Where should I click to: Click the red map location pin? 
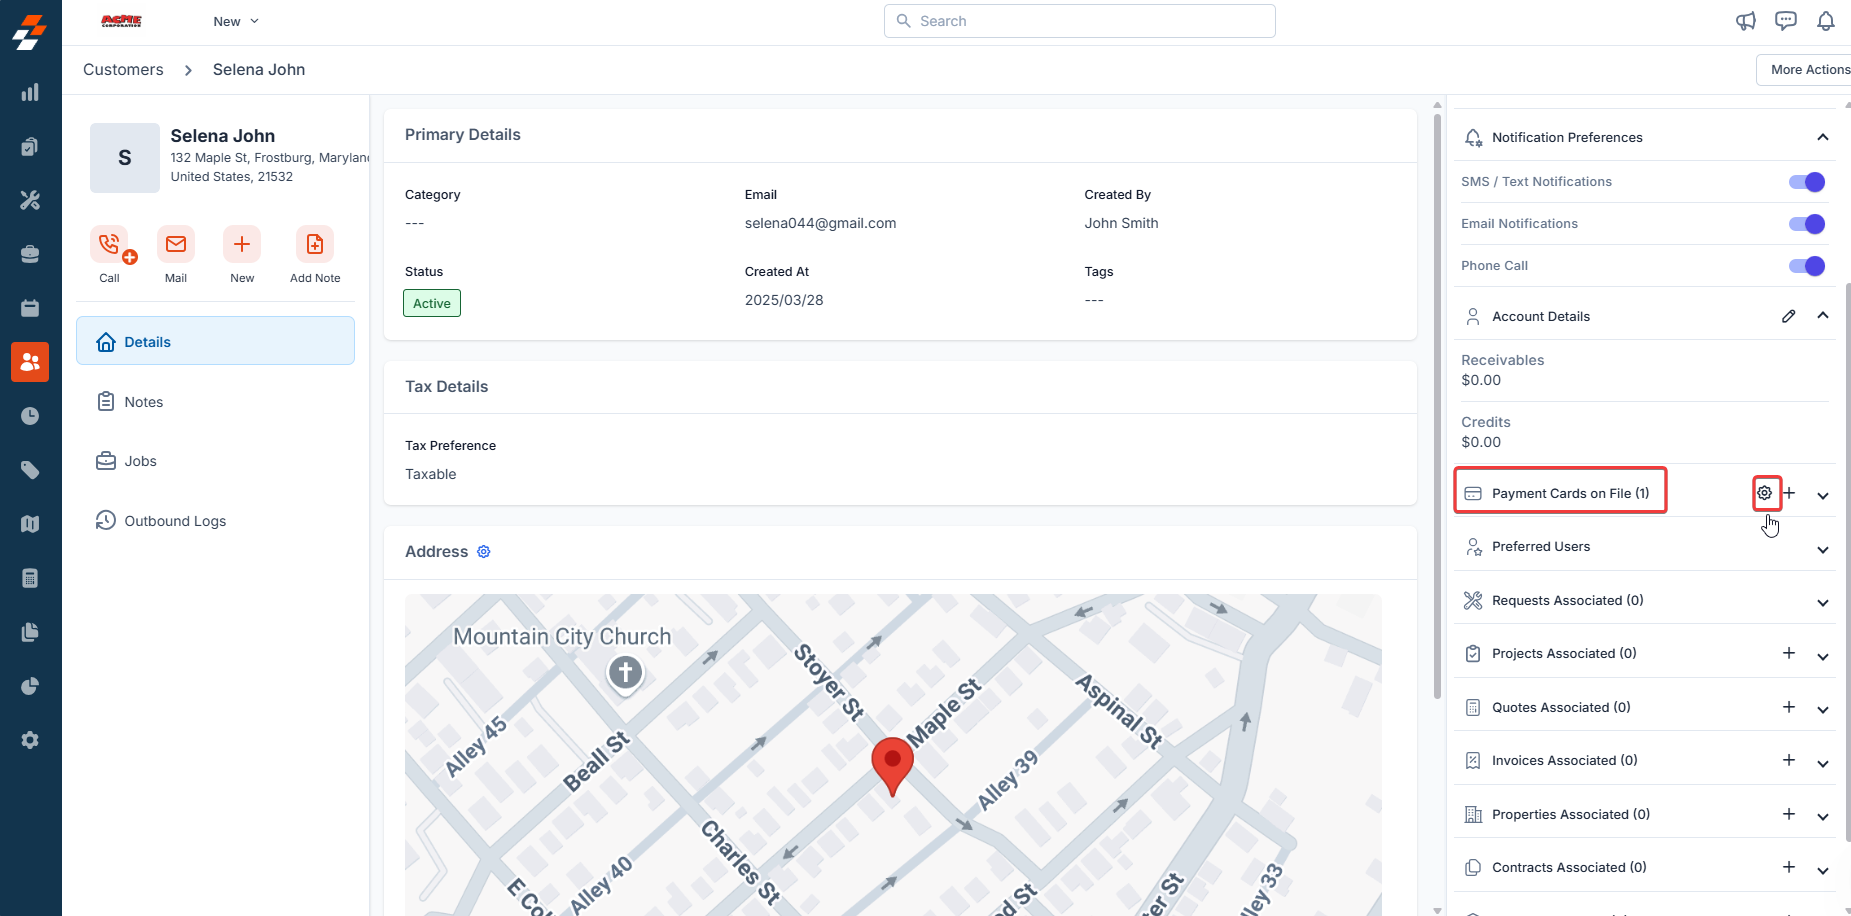point(892,766)
